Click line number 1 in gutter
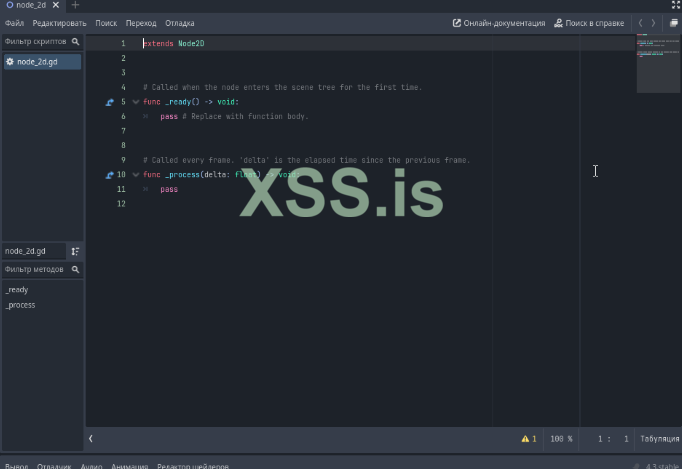Image resolution: width=682 pixels, height=469 pixels. click(123, 44)
